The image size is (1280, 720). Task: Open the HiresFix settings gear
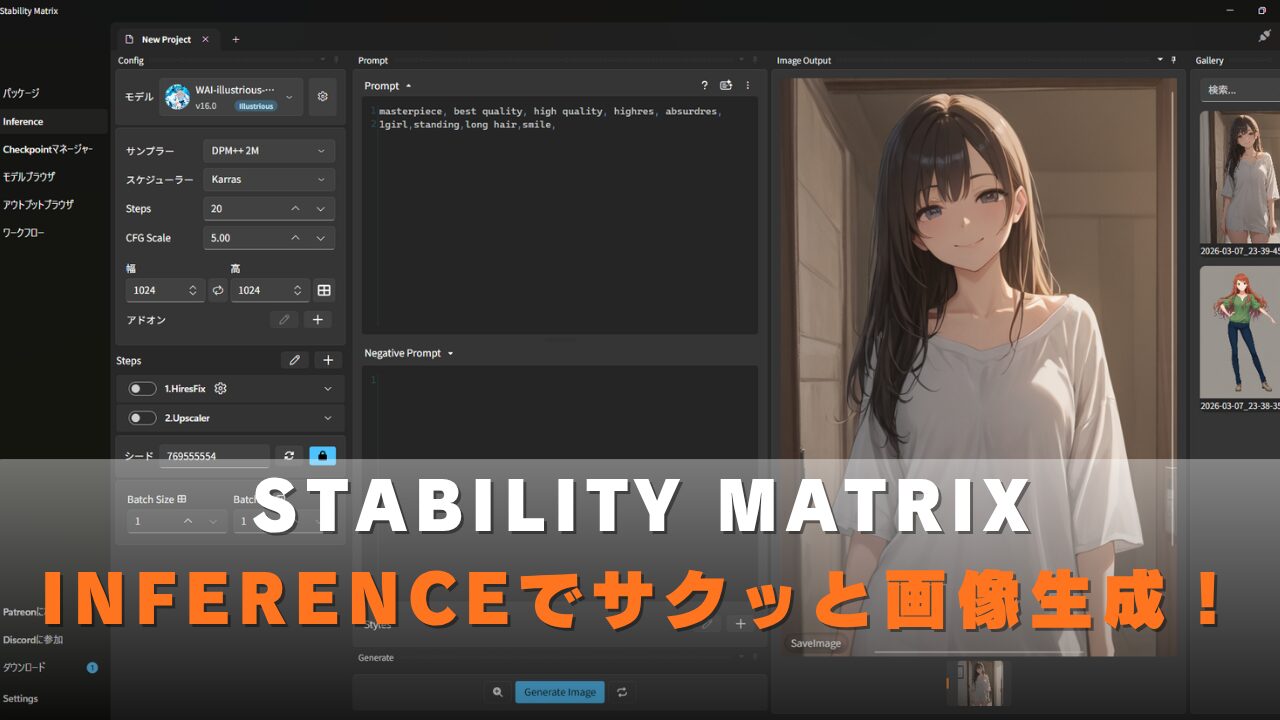pos(221,389)
